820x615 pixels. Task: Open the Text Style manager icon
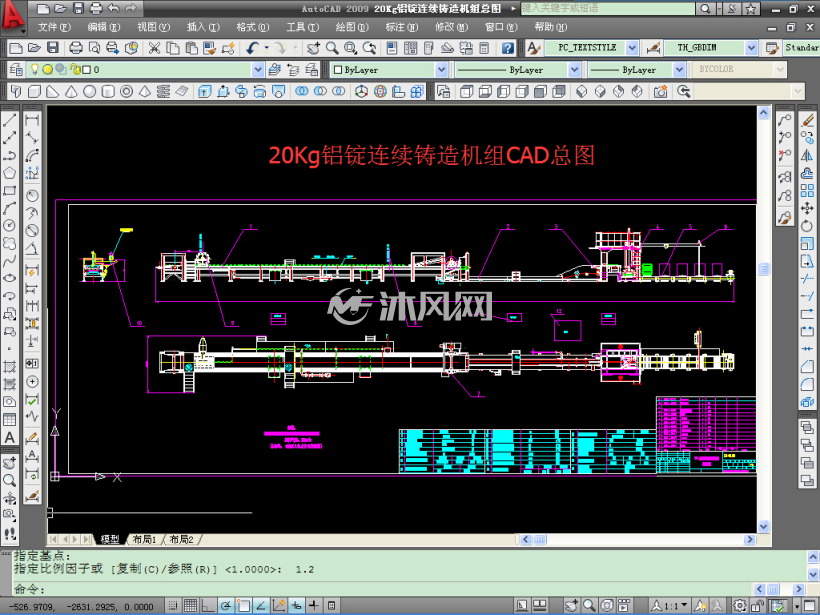[x=533, y=48]
